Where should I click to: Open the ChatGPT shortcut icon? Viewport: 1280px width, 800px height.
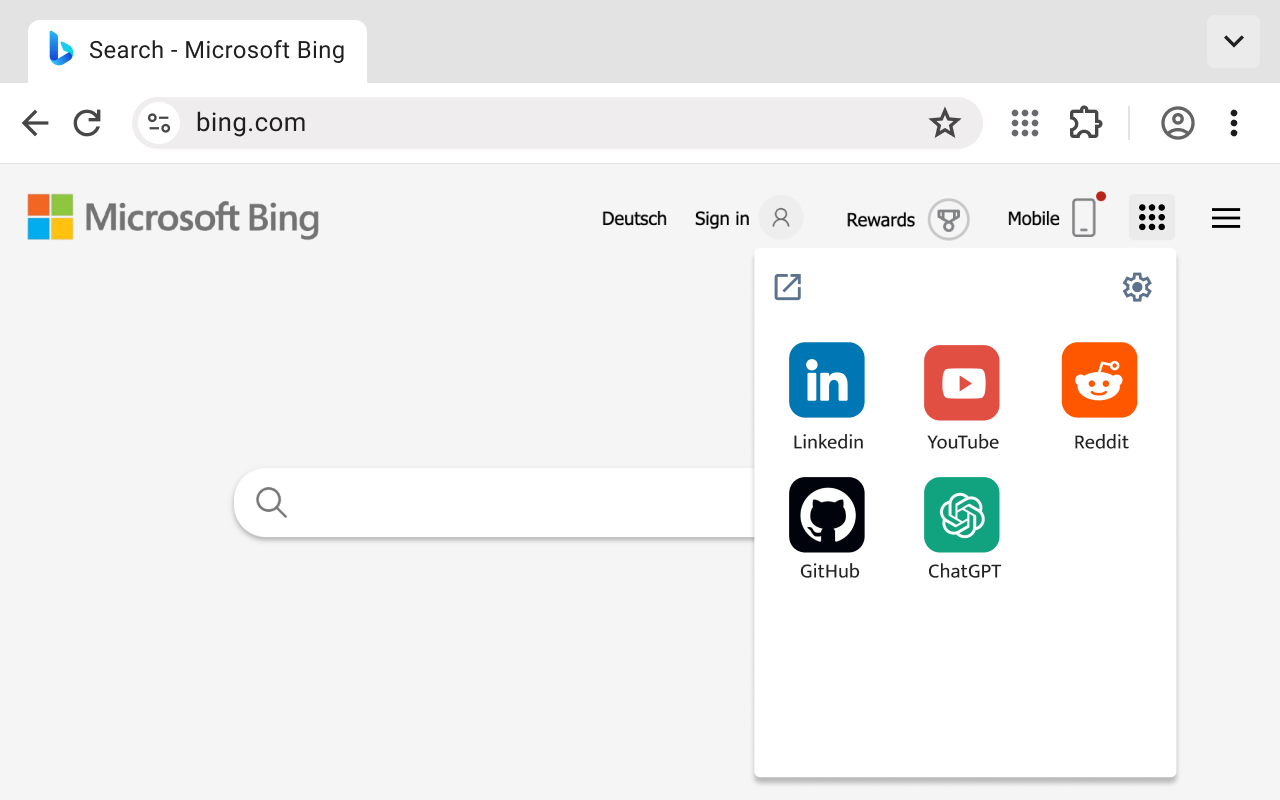[x=962, y=515]
